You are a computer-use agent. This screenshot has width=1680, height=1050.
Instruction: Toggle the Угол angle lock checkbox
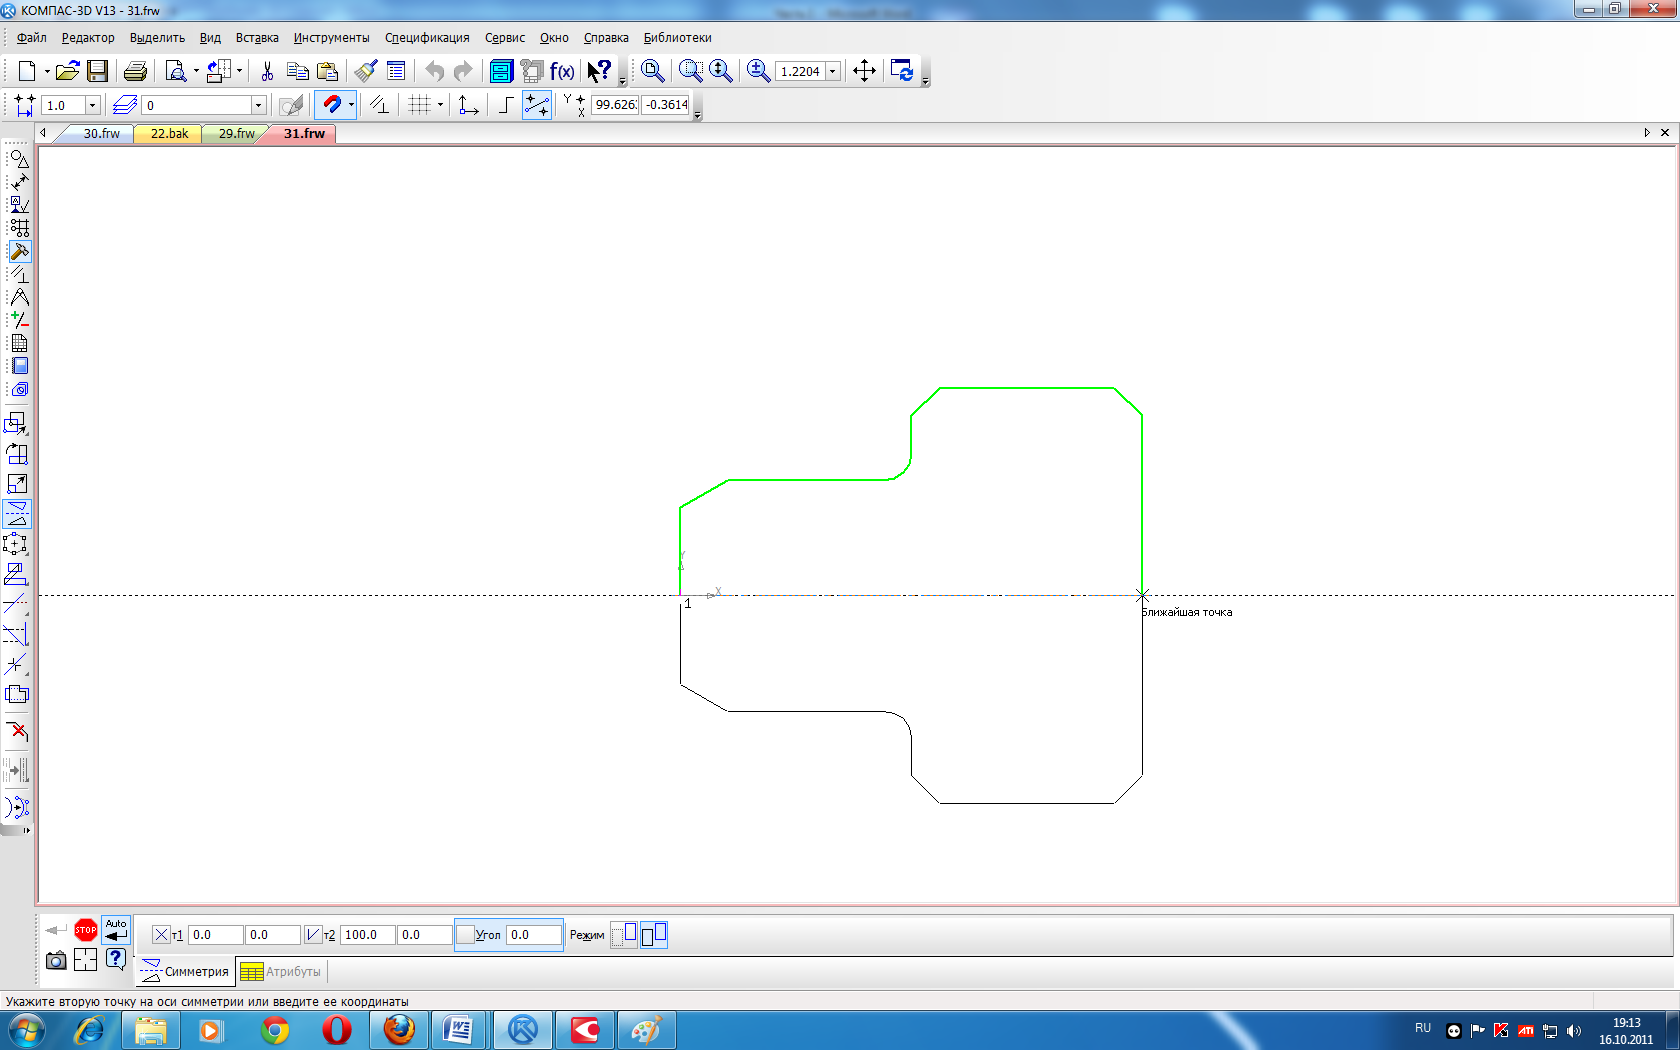[x=465, y=935]
